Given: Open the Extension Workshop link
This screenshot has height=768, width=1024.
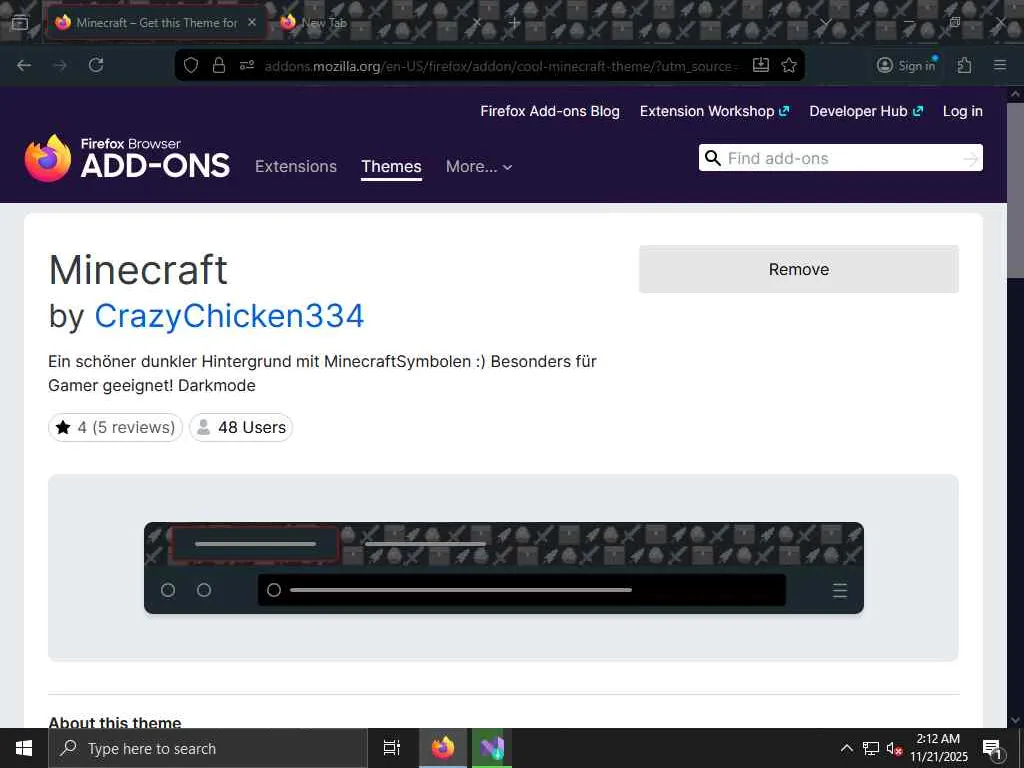Looking at the screenshot, I should point(714,111).
